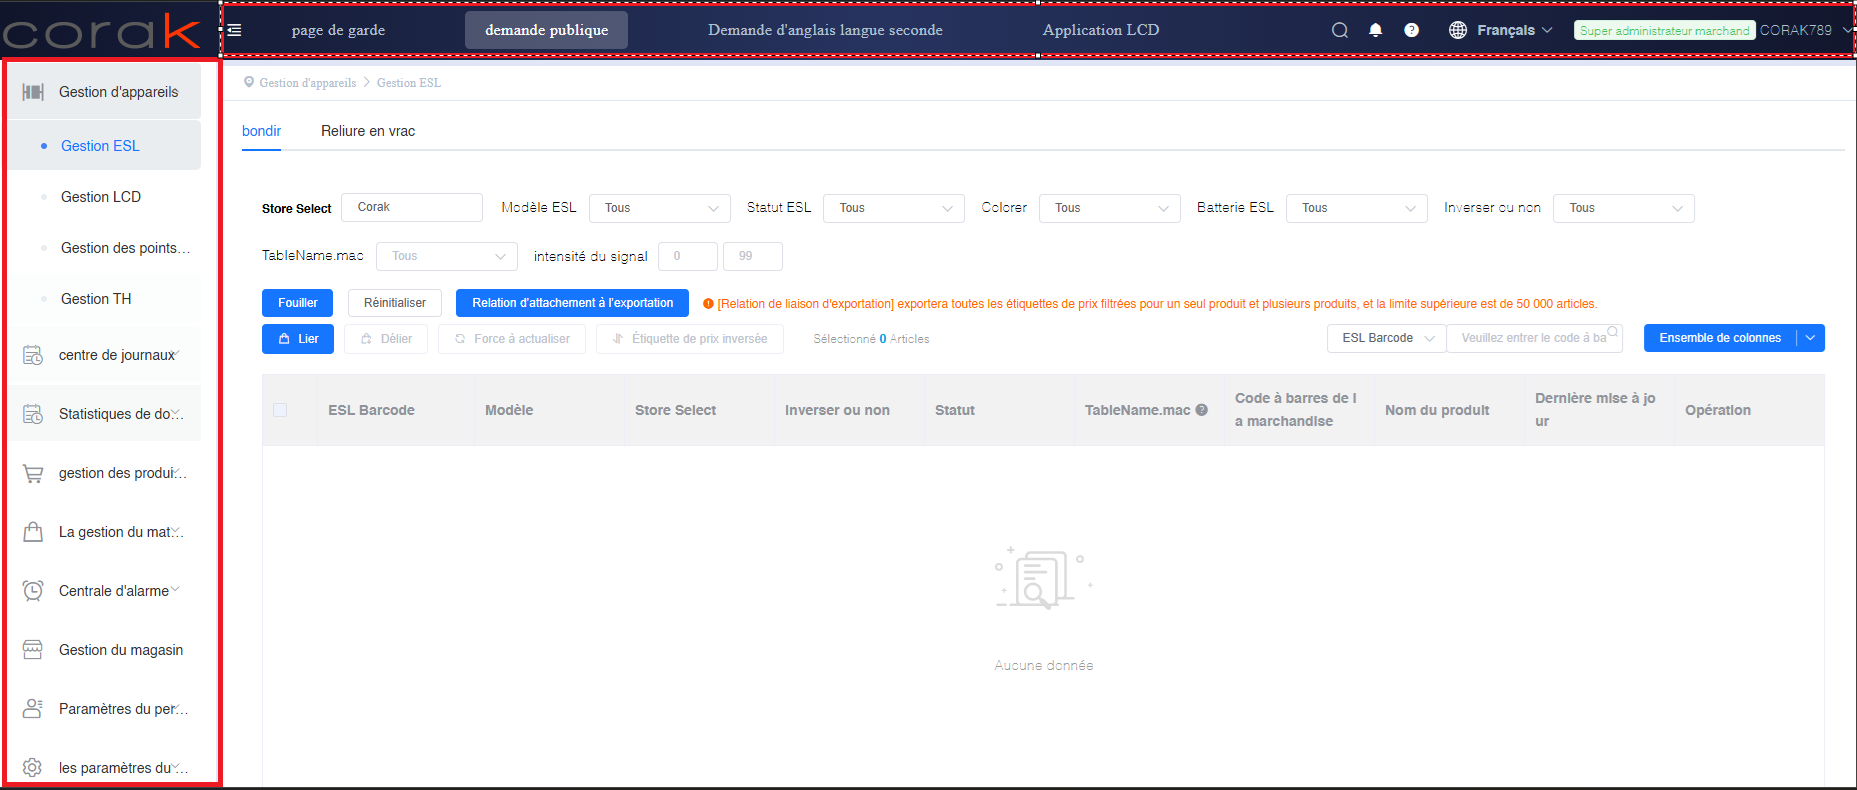Open the Statut ESL dropdown

tap(894, 208)
